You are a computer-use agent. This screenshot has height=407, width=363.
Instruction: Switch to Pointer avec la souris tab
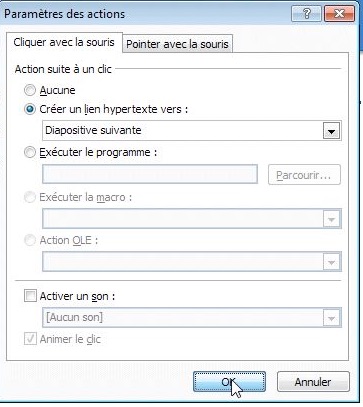point(177,44)
